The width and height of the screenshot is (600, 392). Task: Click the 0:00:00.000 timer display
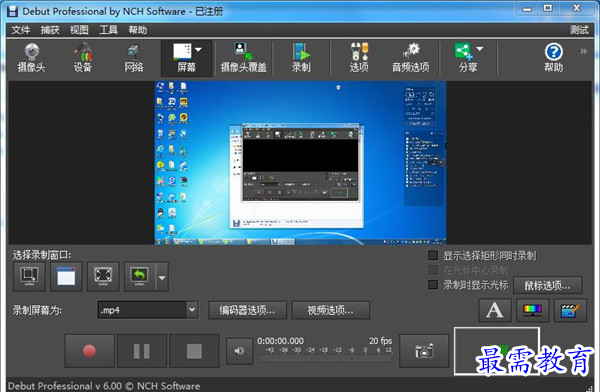280,341
